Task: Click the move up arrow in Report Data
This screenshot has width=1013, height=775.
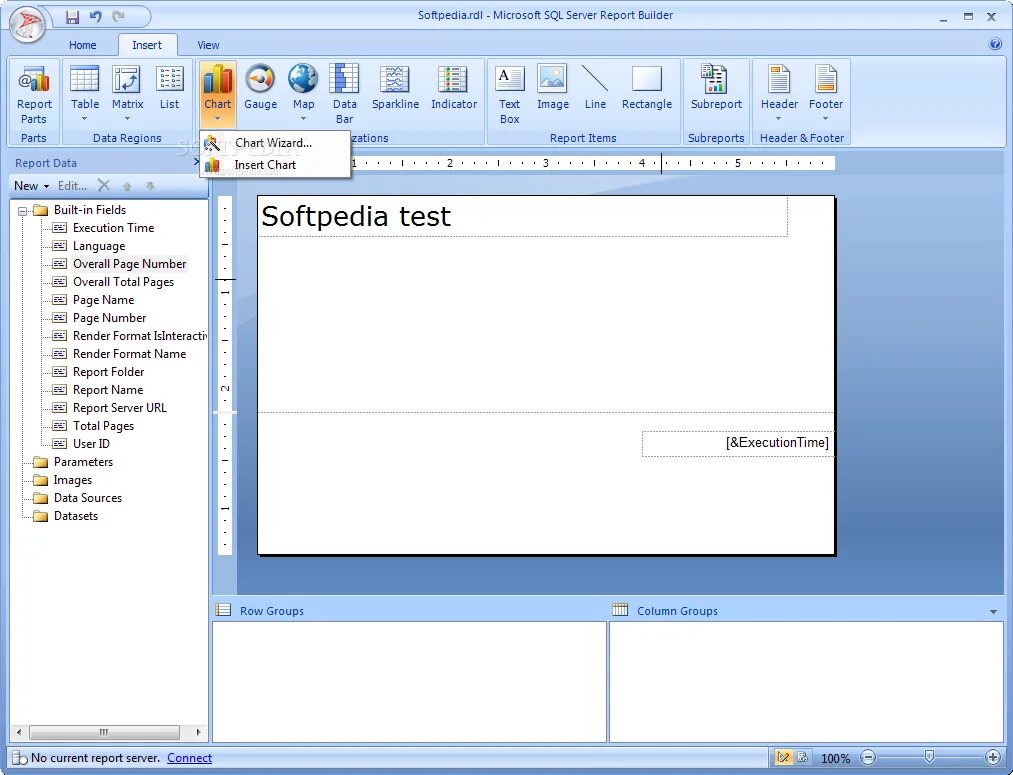Action: coord(127,186)
